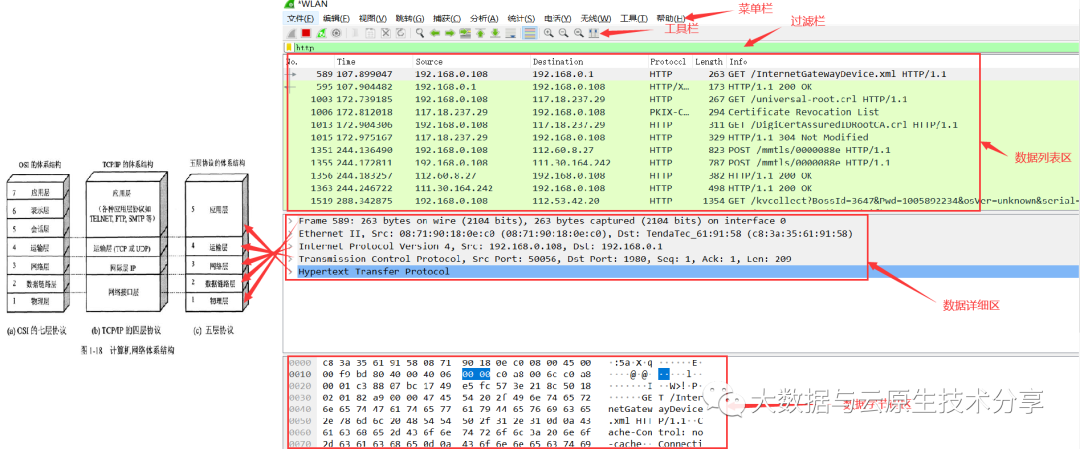Open go to specified packet icon

[x=465, y=33]
